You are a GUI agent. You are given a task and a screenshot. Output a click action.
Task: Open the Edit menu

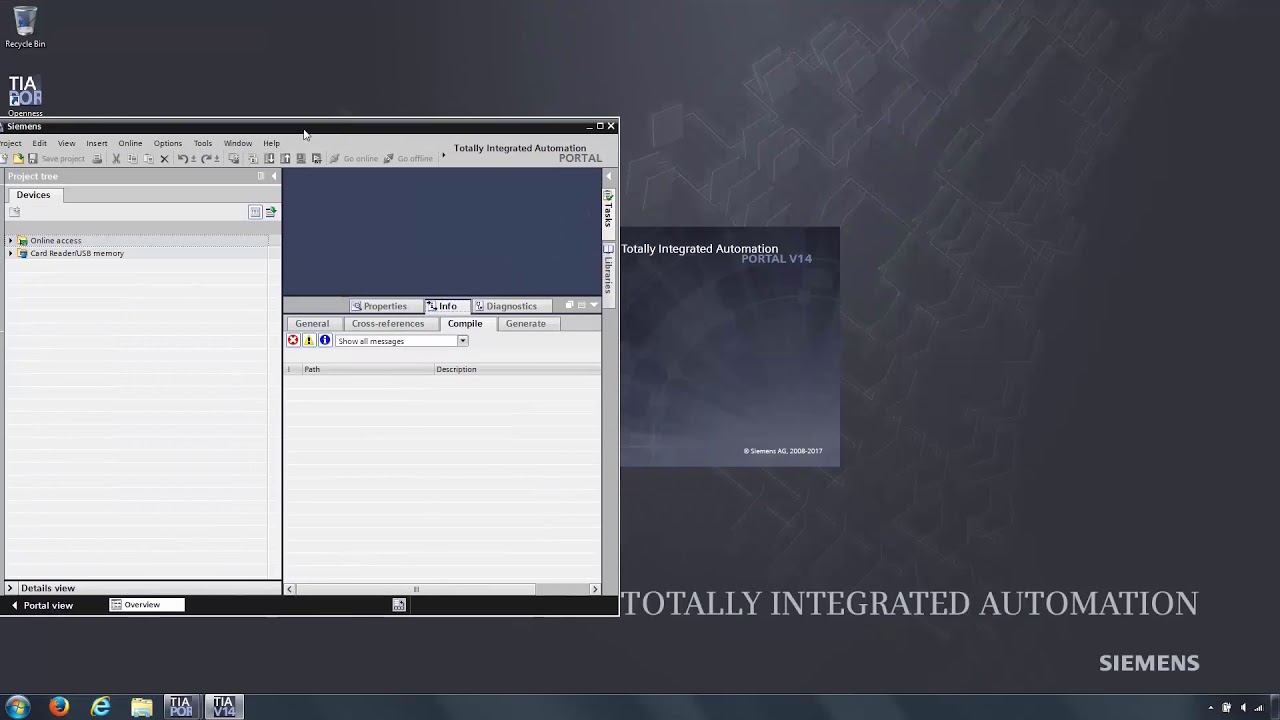click(x=39, y=143)
